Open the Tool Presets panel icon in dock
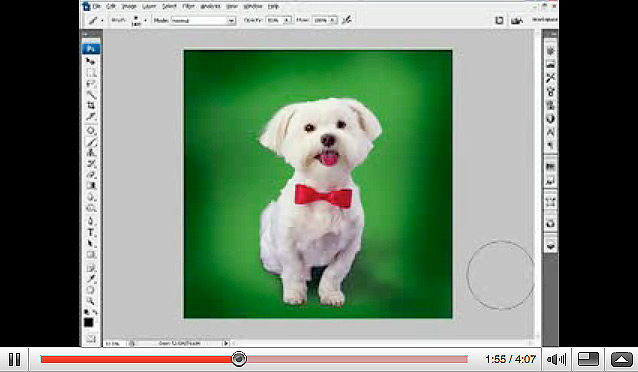The width and height of the screenshot is (638, 372). click(551, 77)
